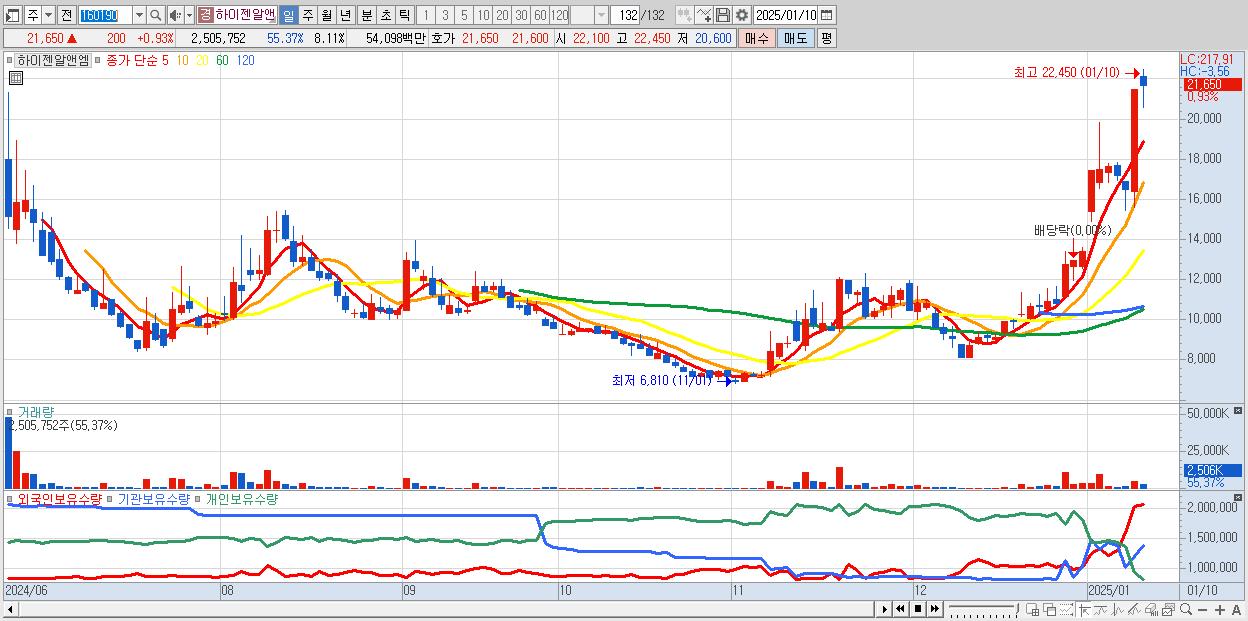Screen dimensions: 1248x621
Task: Click the zigzag line chart icon
Action: click(1118, 609)
